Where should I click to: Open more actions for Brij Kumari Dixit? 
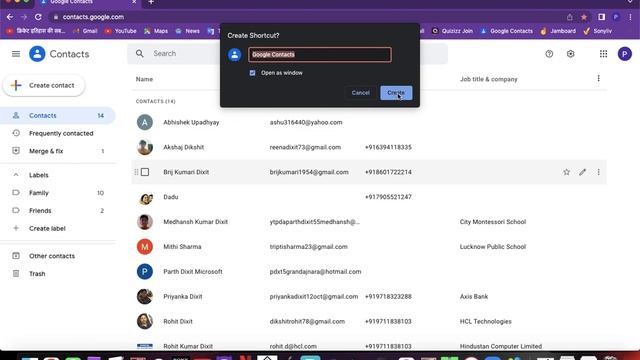(598, 172)
